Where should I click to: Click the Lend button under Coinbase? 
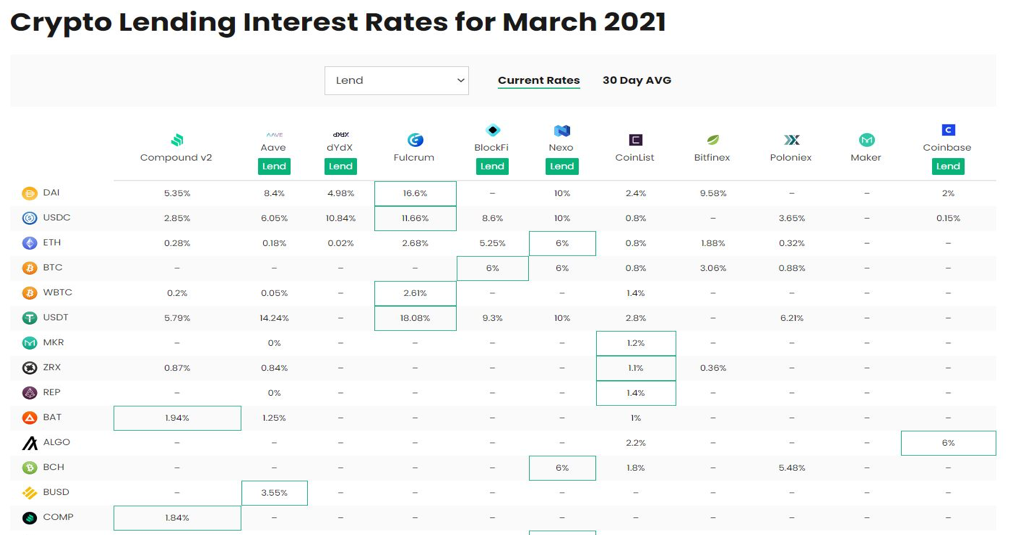pos(948,166)
